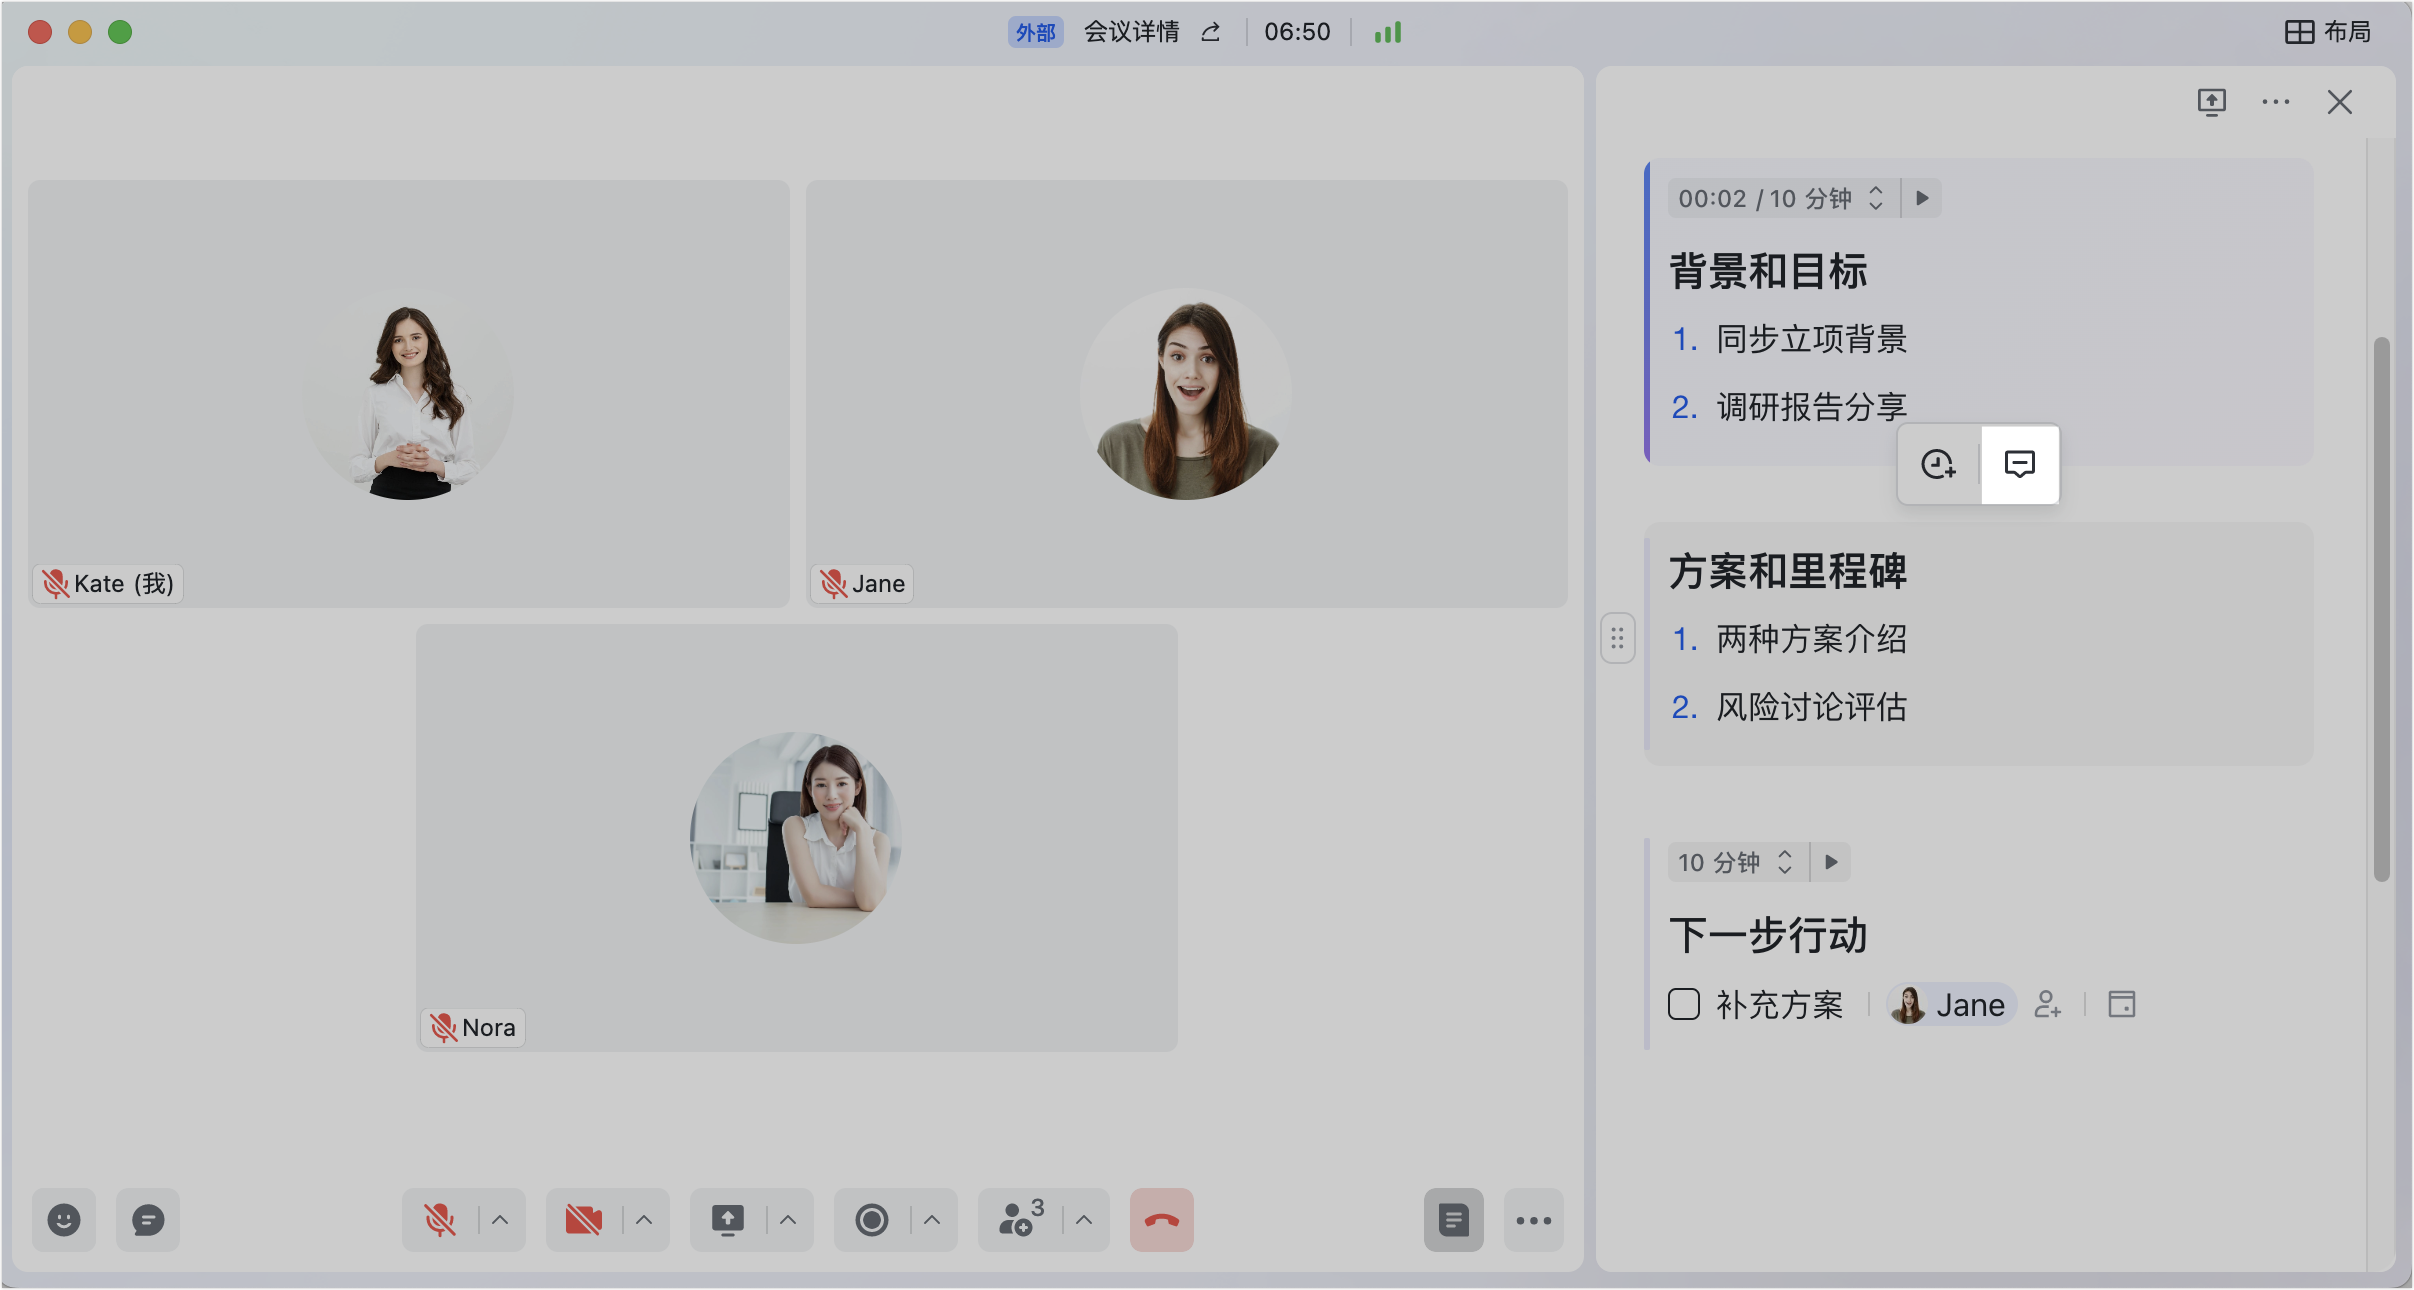2414x1290 pixels.
Task: Select Nora's video tile avatar
Action: pyautogui.click(x=796, y=838)
